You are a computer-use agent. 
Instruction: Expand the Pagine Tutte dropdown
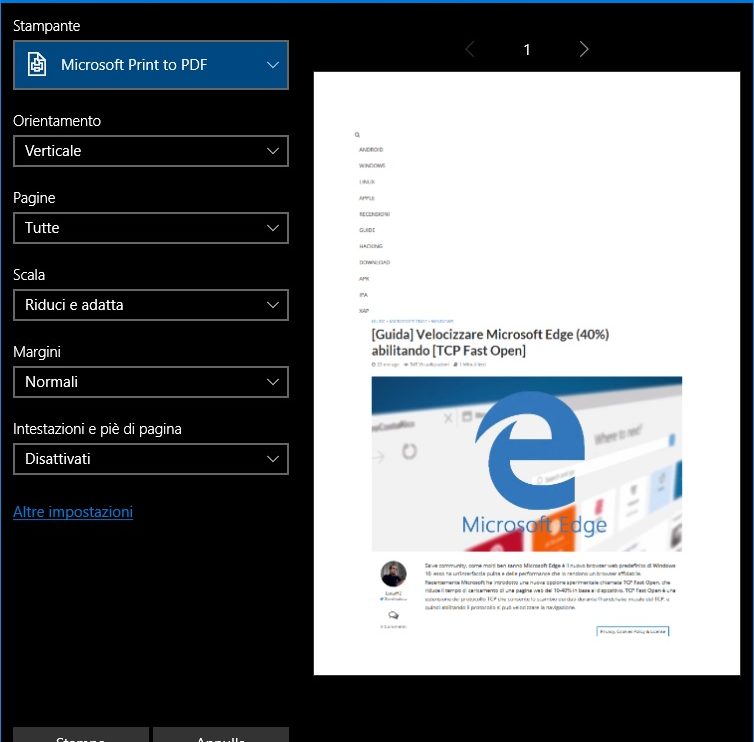[x=151, y=228]
